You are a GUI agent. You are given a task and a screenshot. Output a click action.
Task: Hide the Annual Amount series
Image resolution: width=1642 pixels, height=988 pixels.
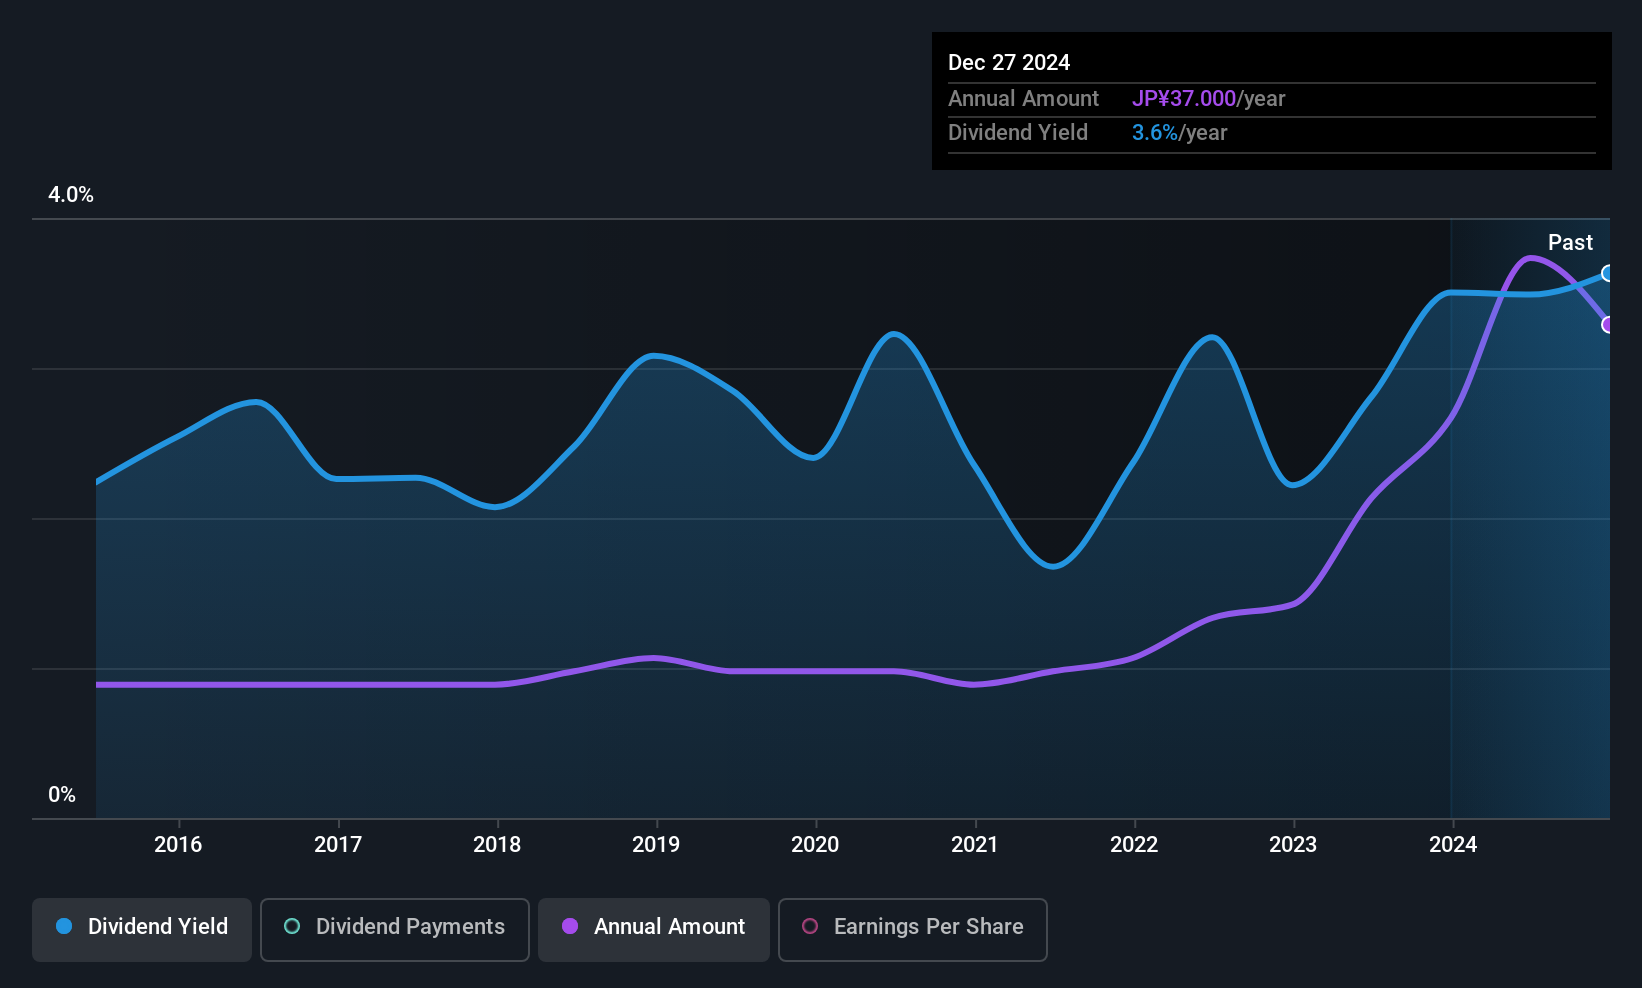pyautogui.click(x=653, y=929)
